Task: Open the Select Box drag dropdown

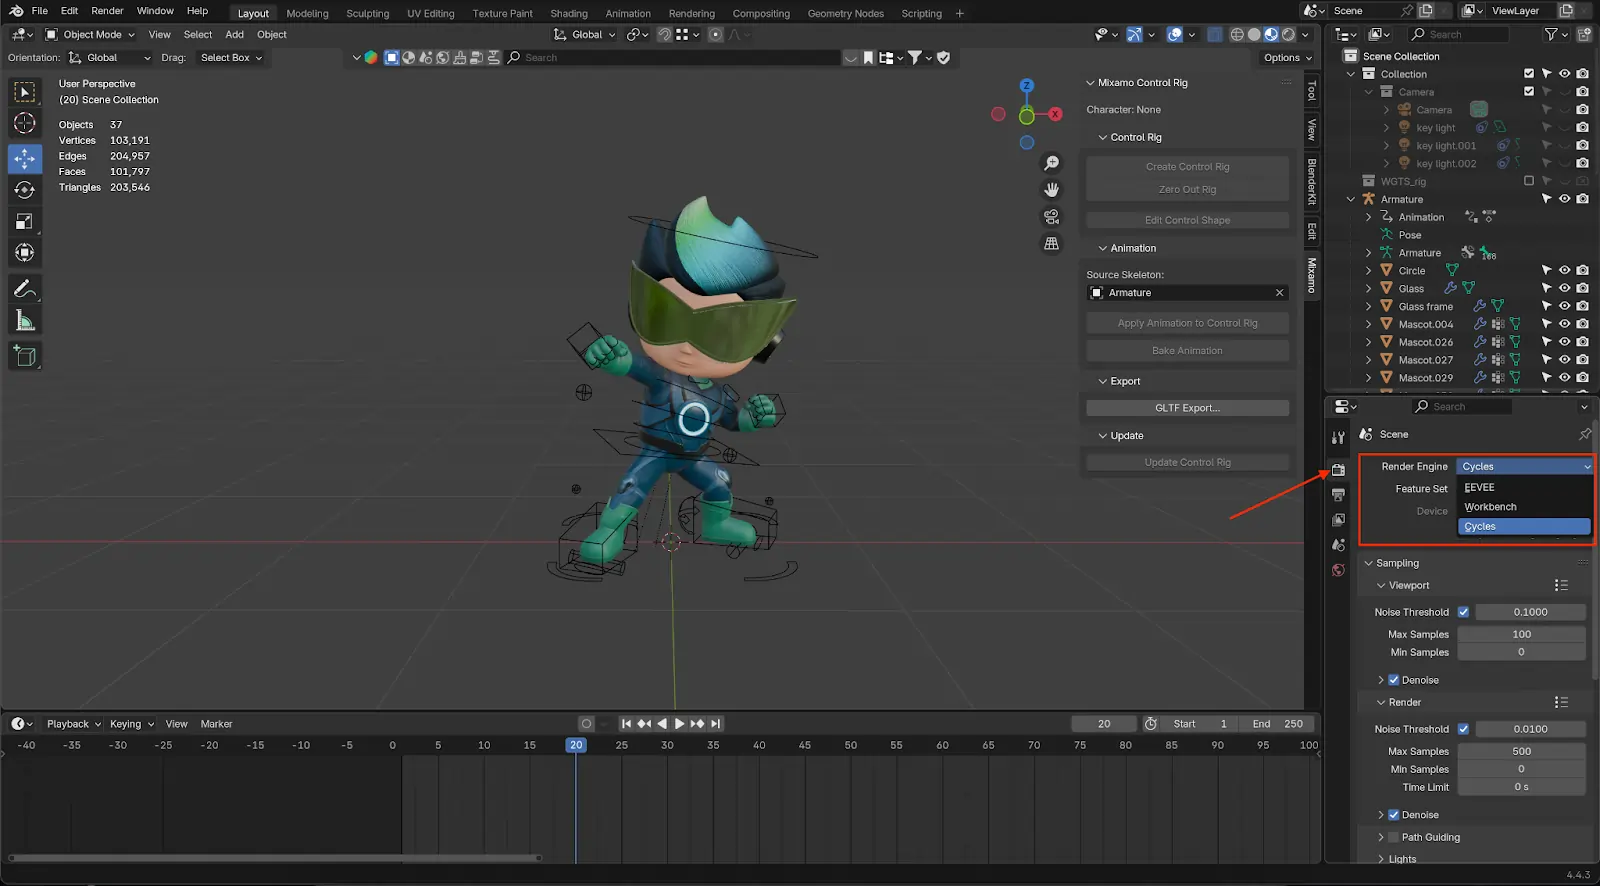Action: 231,58
